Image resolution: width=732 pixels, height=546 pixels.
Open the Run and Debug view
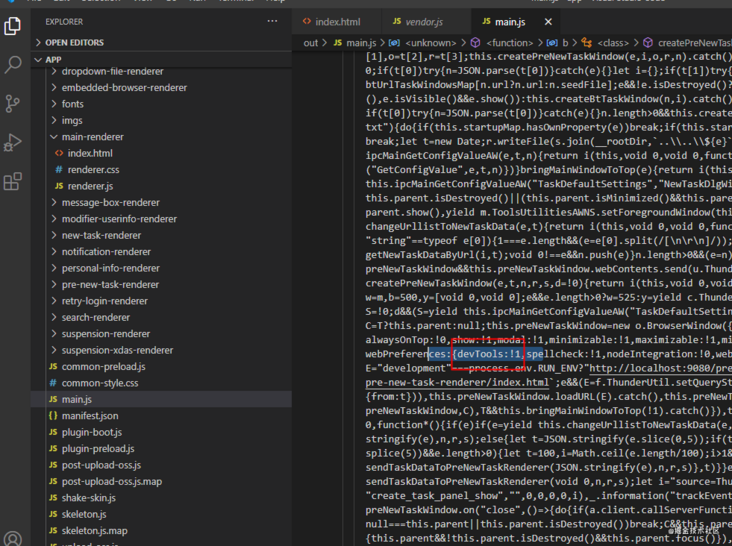coord(13,143)
